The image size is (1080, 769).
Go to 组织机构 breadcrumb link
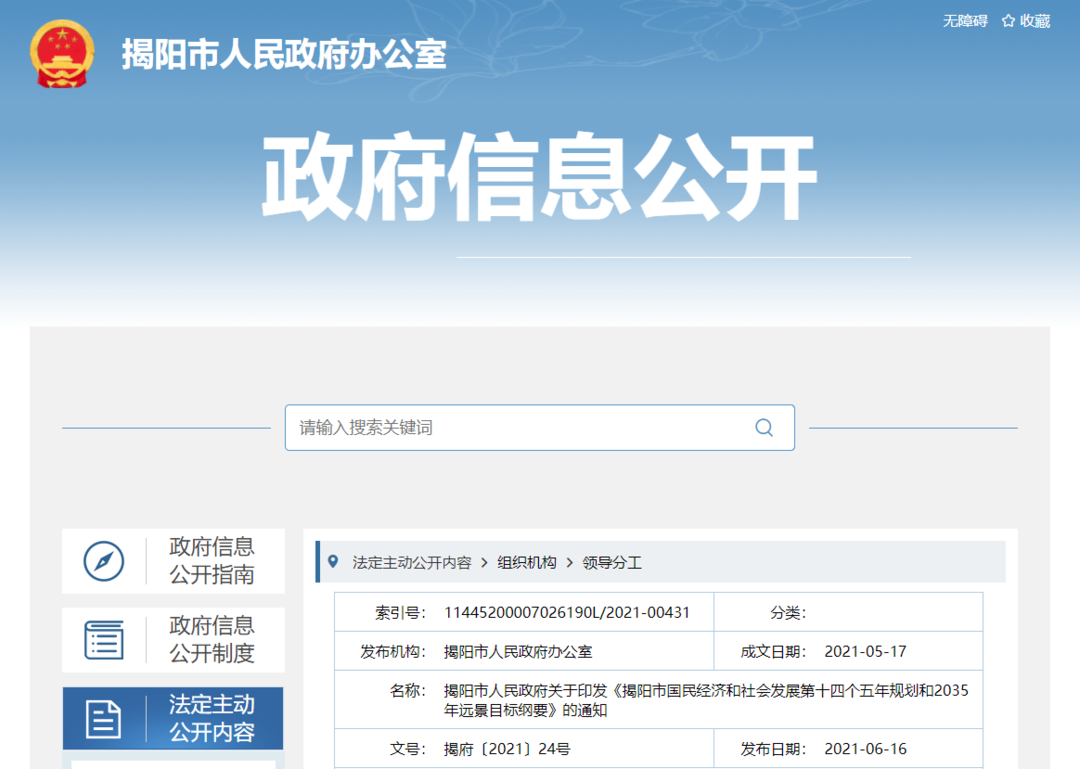(527, 563)
